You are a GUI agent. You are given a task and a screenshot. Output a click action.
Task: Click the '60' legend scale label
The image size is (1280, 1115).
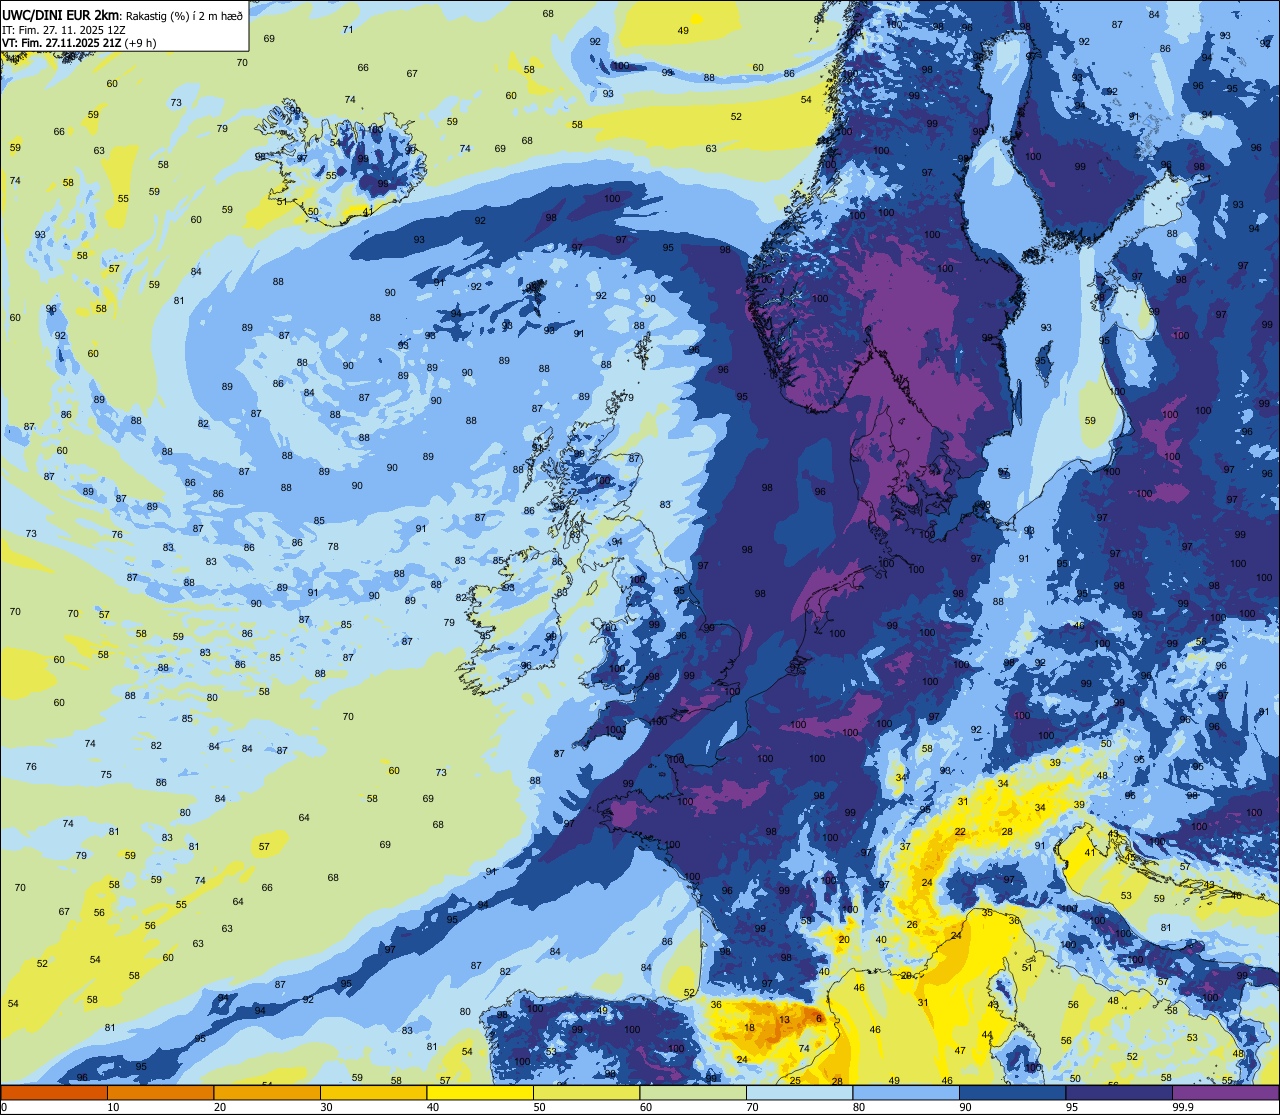pos(645,1107)
